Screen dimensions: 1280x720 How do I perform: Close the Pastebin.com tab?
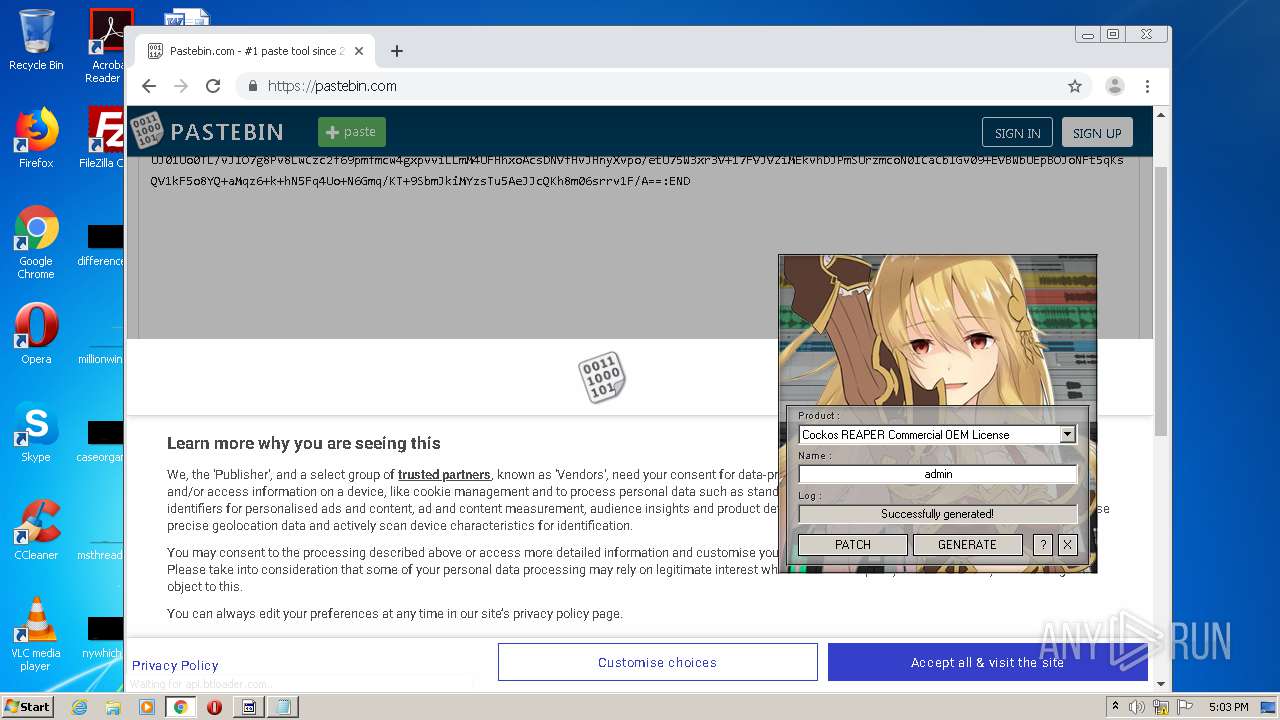(x=359, y=51)
